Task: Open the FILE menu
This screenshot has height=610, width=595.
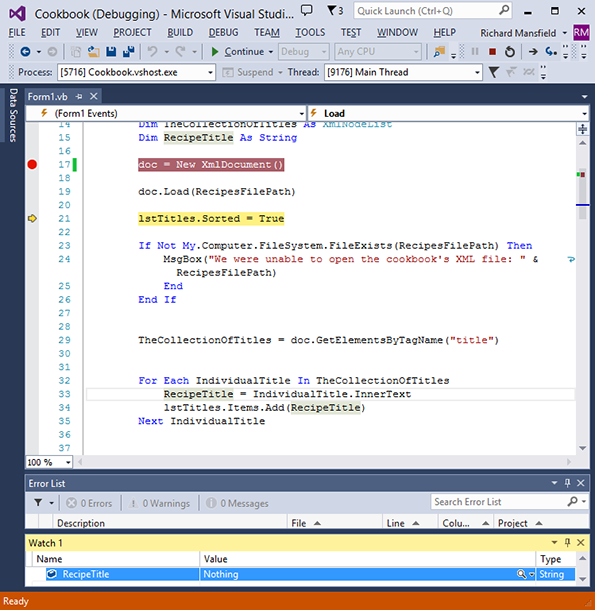Action: point(17,32)
